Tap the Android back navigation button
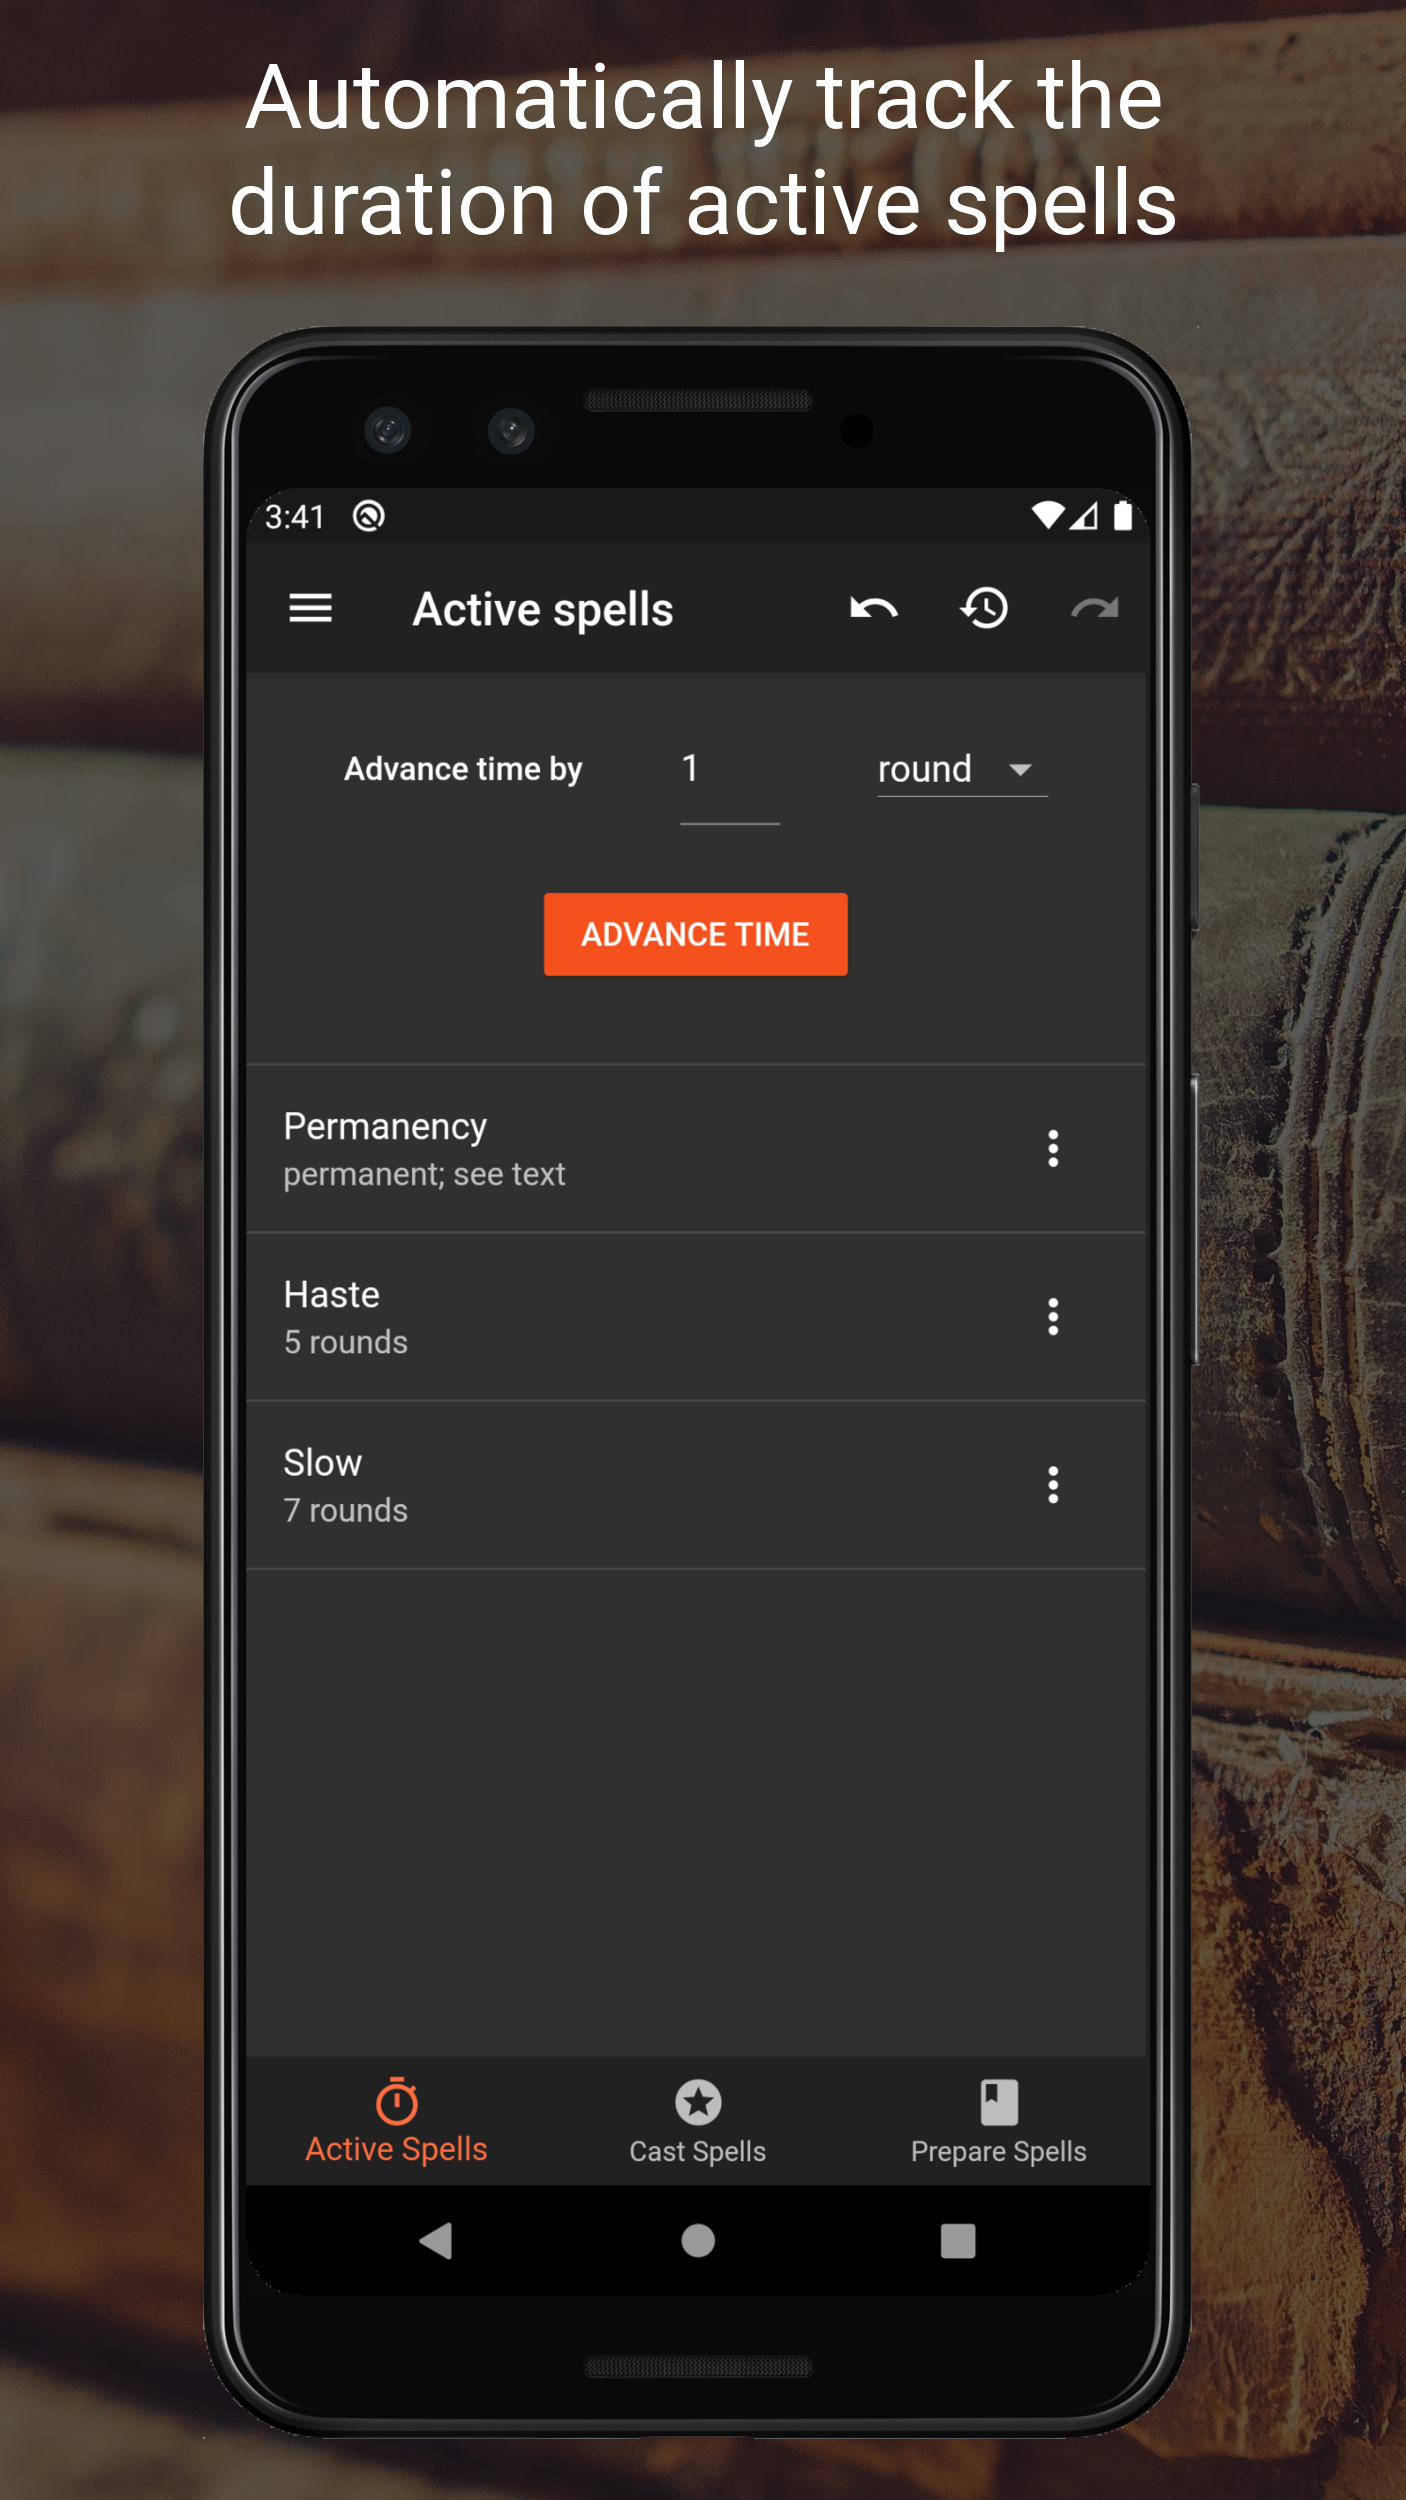1406x2500 pixels. (x=436, y=2241)
